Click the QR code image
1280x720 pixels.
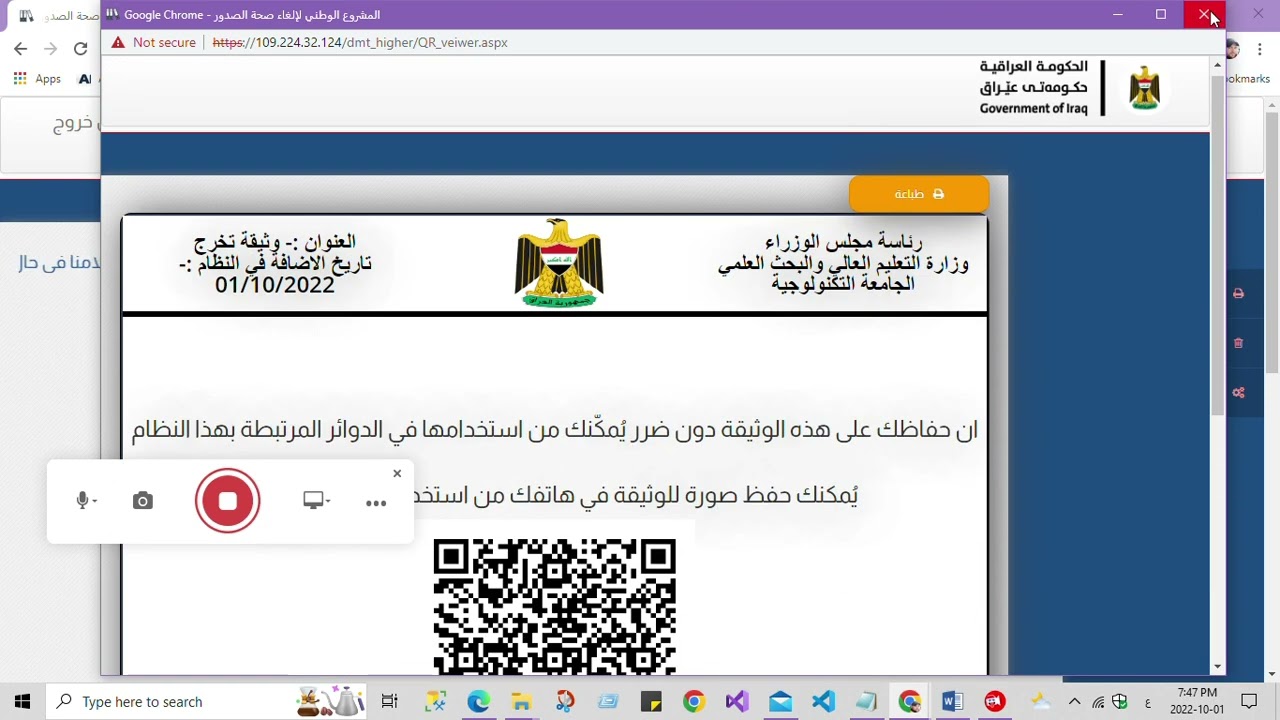555,606
